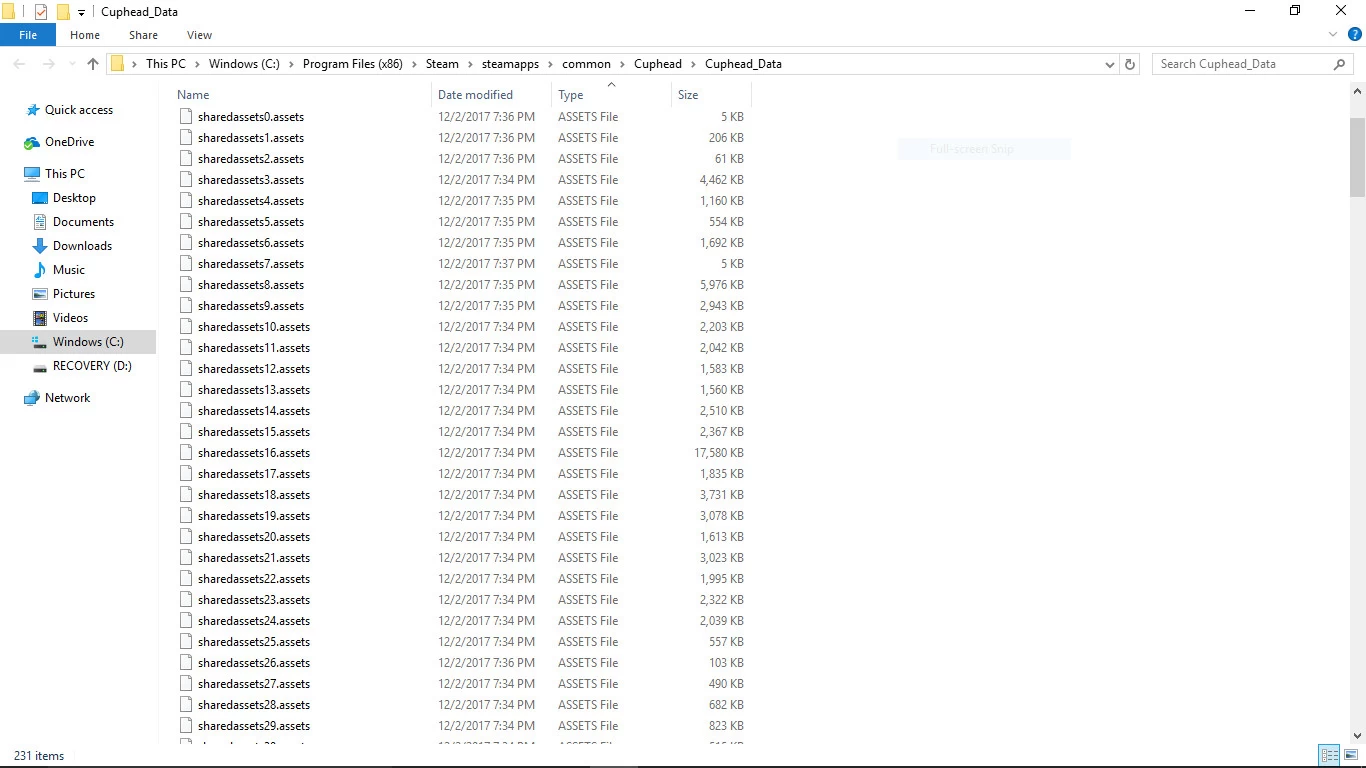The height and width of the screenshot is (768, 1366).
Task: Switch to Details view icon
Action: [1329, 756]
